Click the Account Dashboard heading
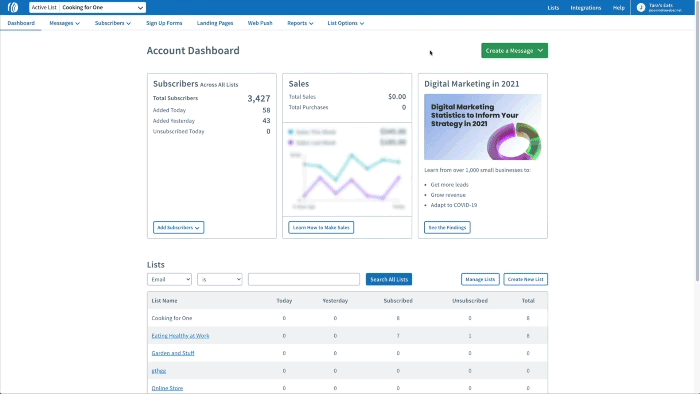This screenshot has width=700, height=394. 193,50
